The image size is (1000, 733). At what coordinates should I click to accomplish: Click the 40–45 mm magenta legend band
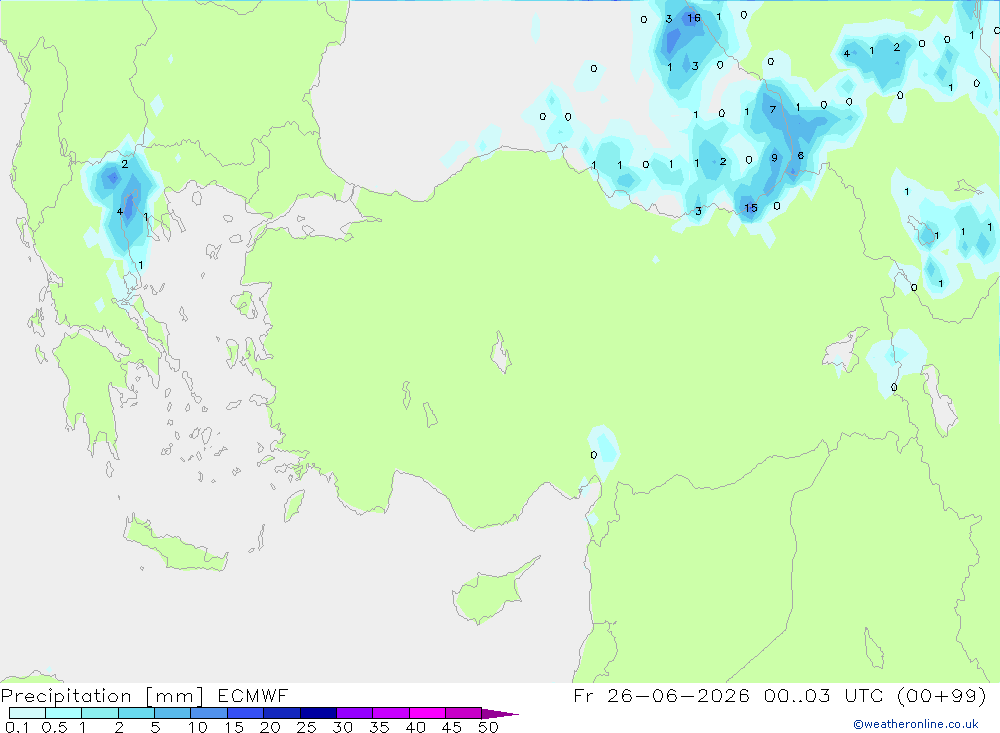coord(427,713)
